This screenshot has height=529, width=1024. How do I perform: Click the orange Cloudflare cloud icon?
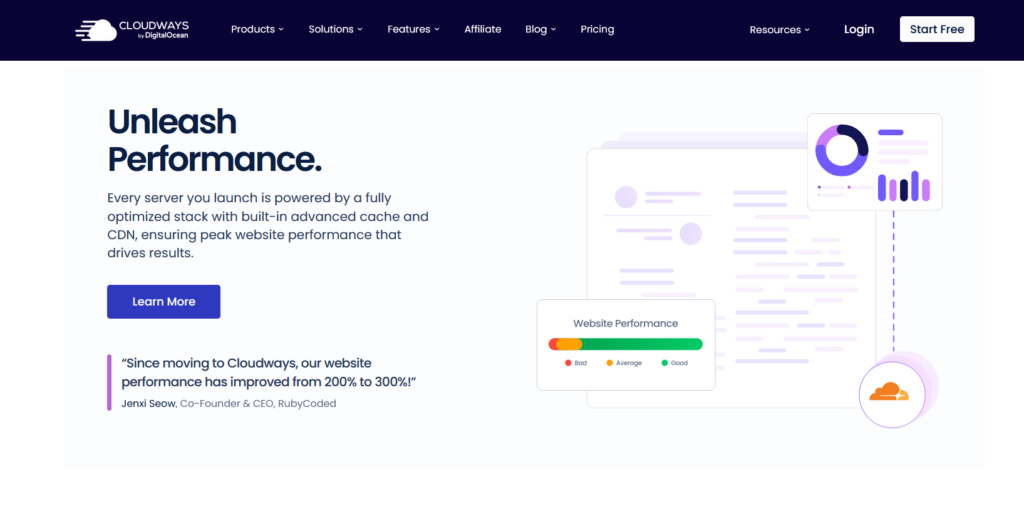click(889, 393)
